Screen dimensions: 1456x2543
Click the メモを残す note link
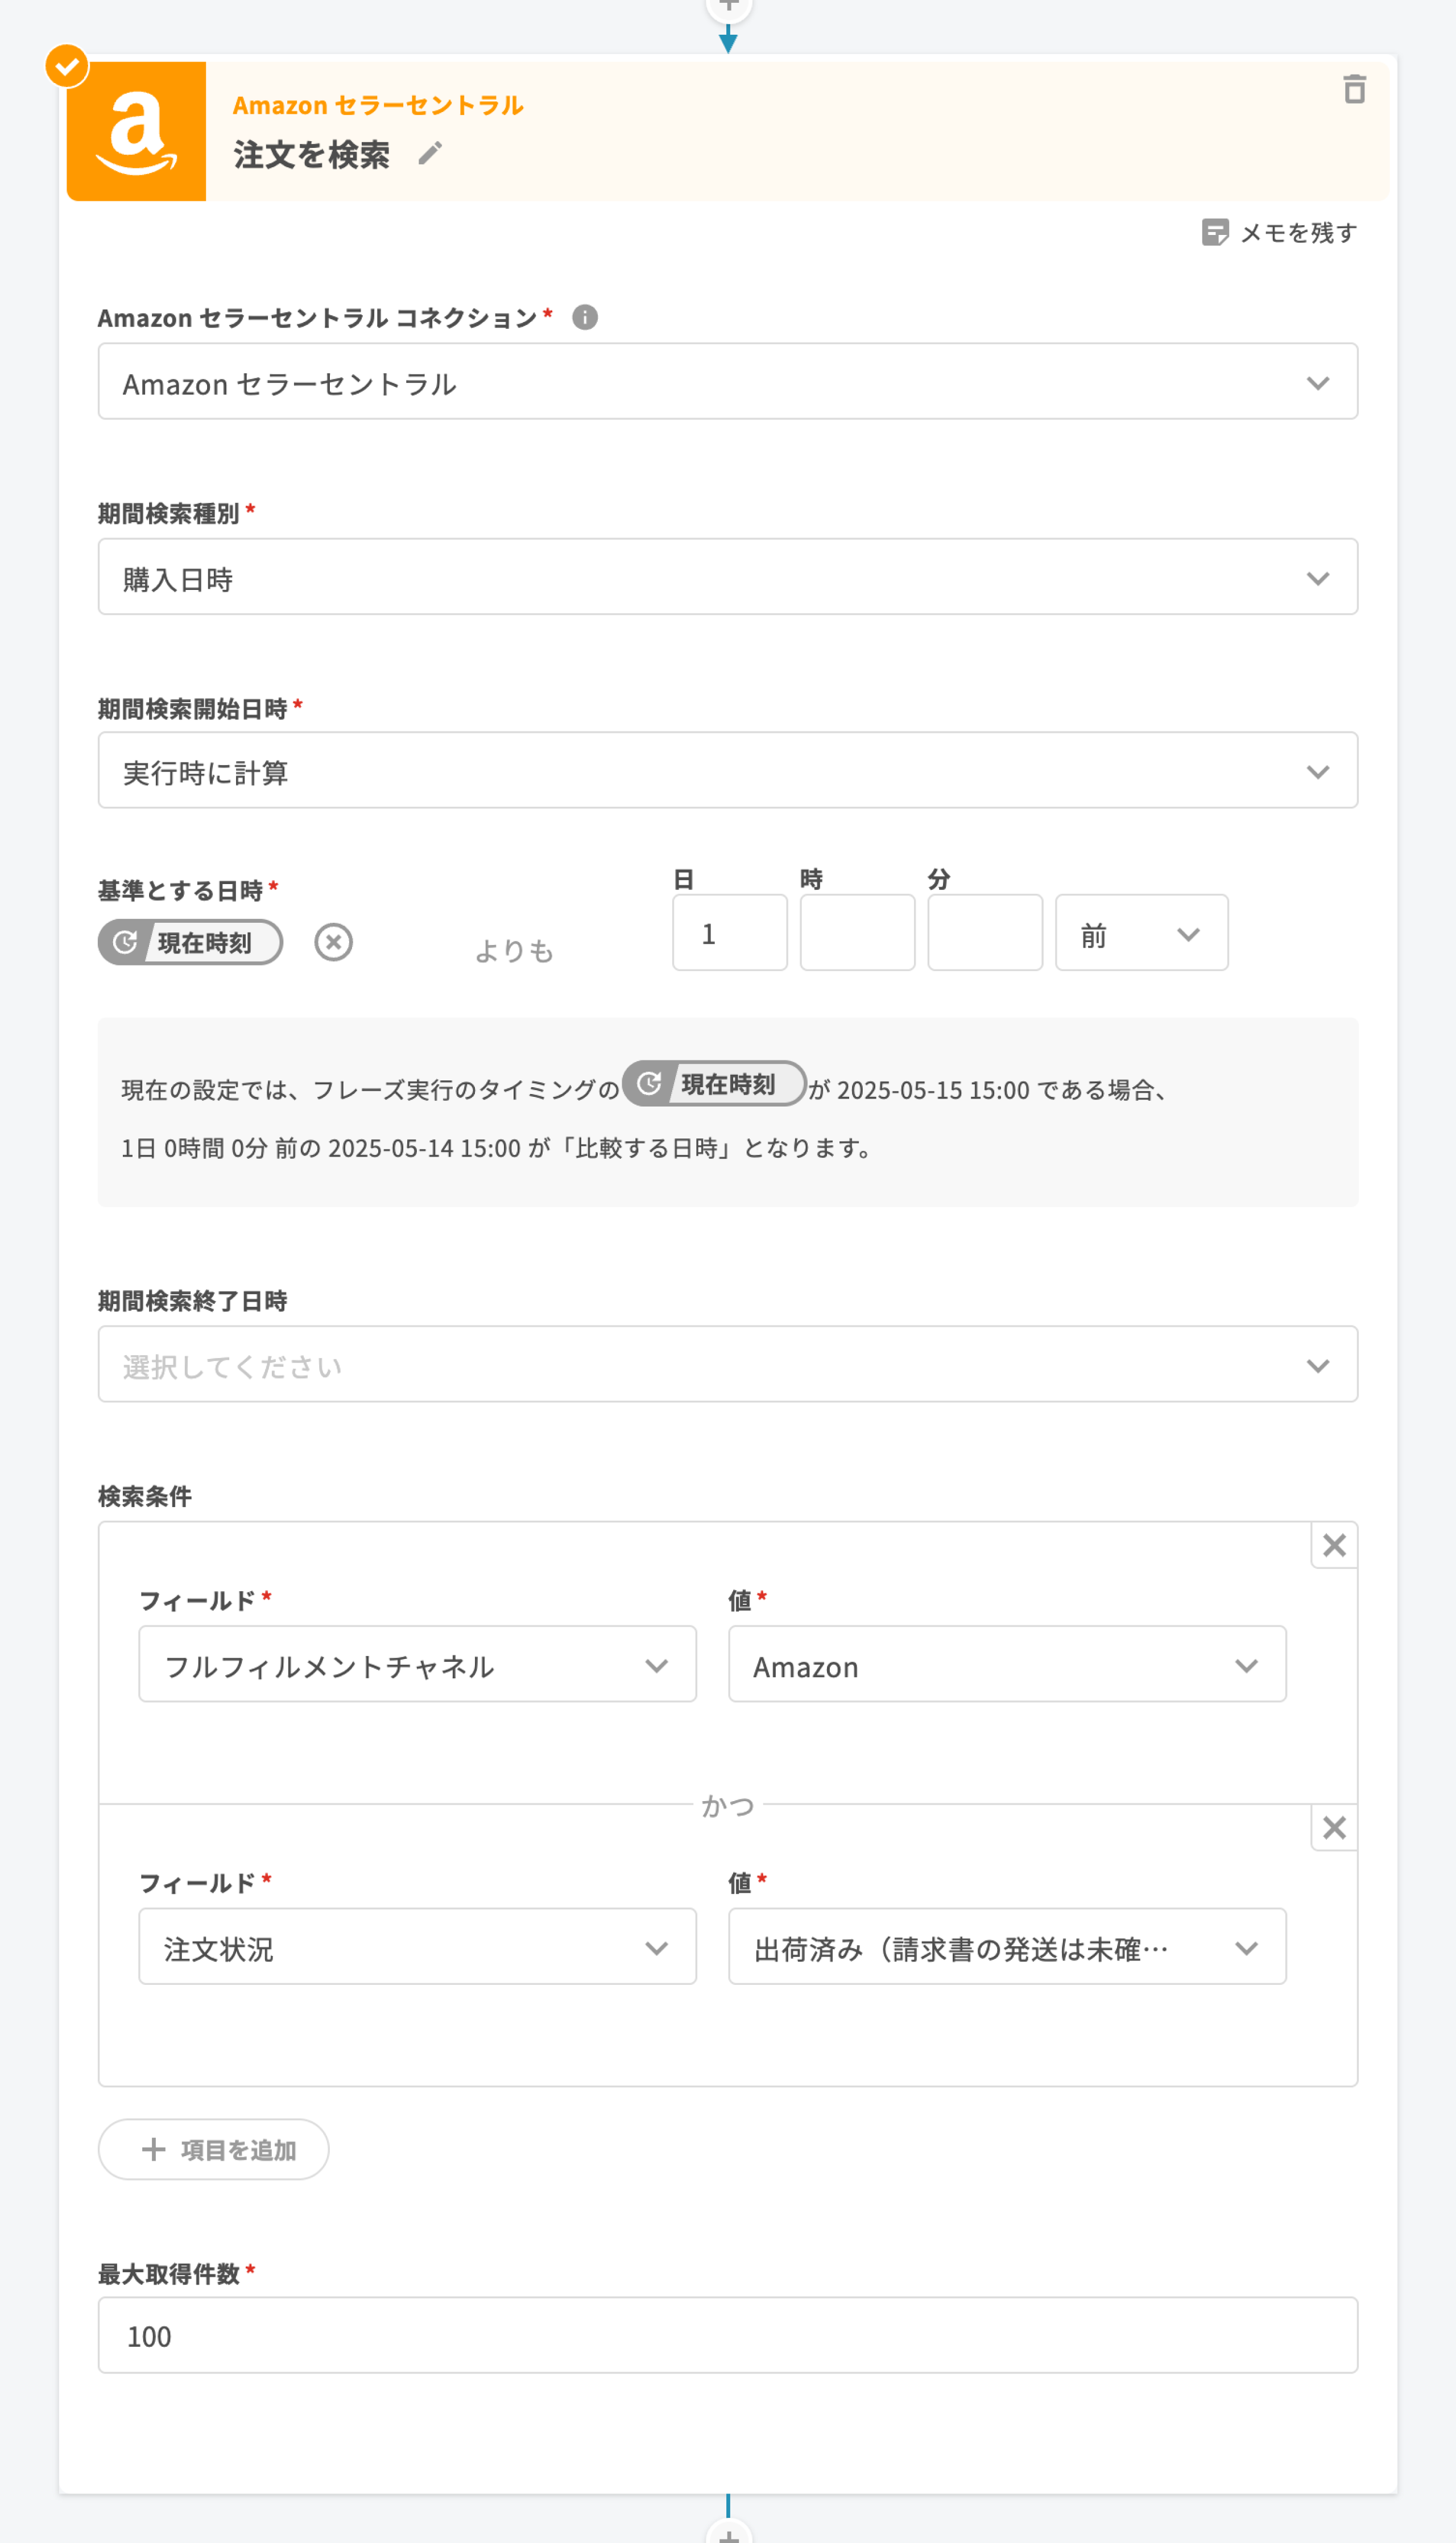click(x=1280, y=233)
